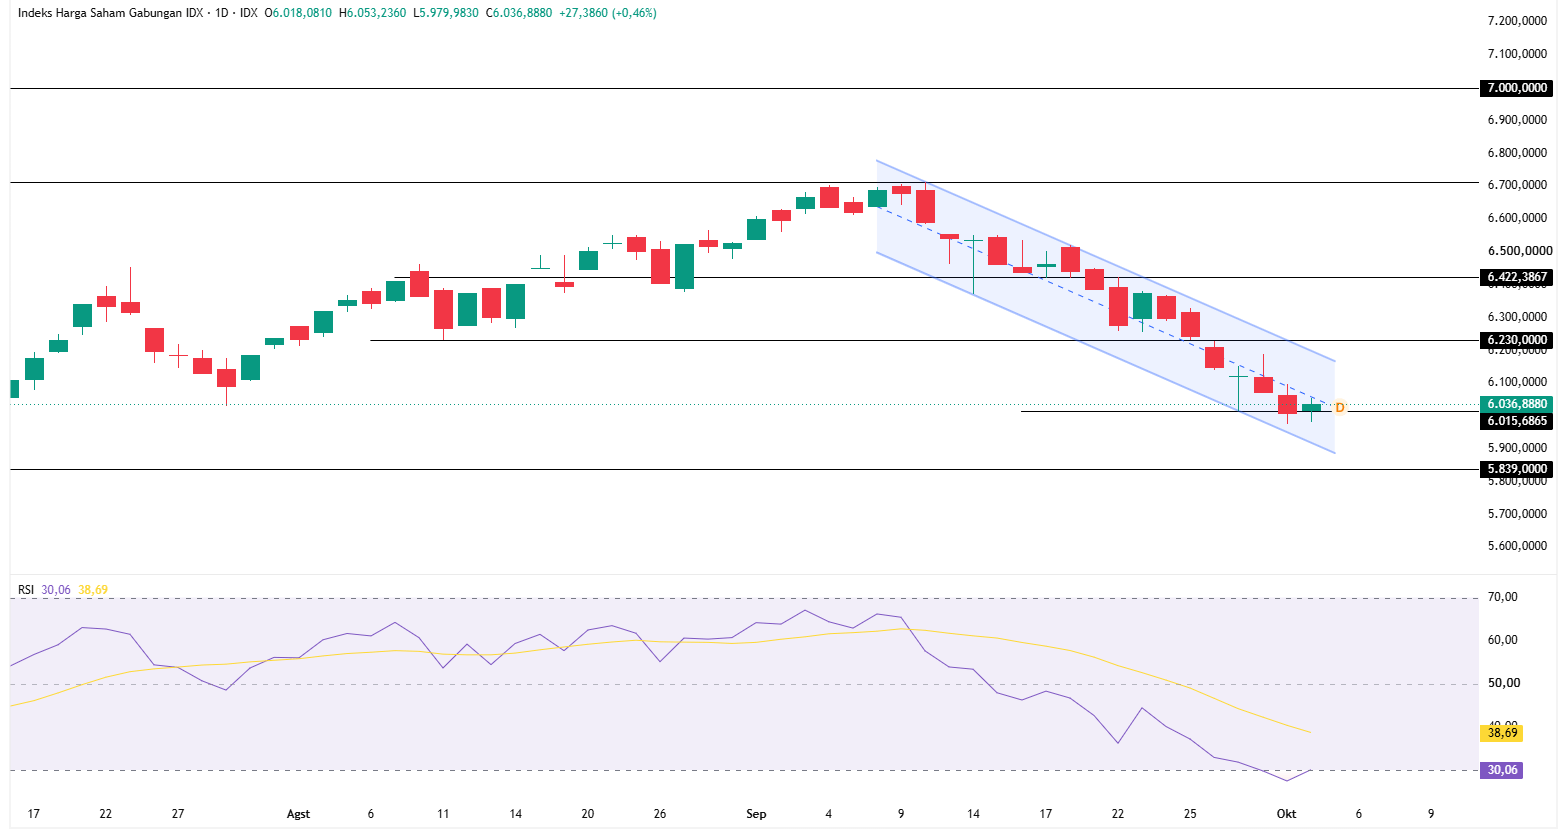The height and width of the screenshot is (840, 1567).
Task: Click the 60,00 level on RSI scale
Action: (1503, 640)
